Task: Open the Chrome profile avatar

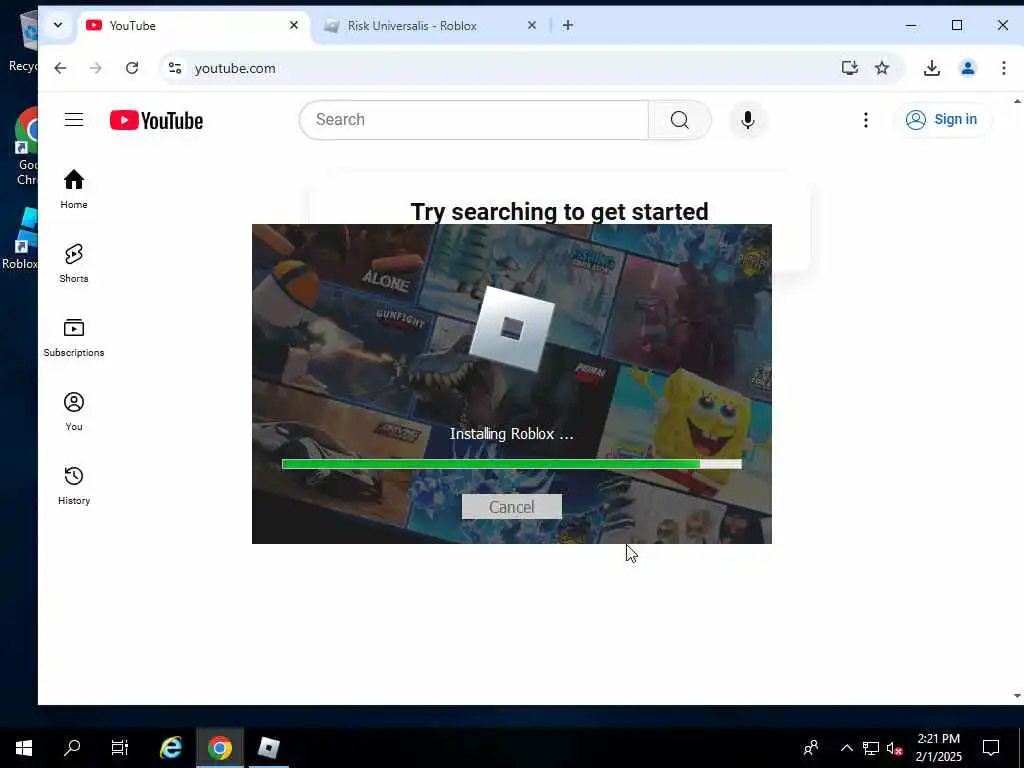Action: point(968,68)
